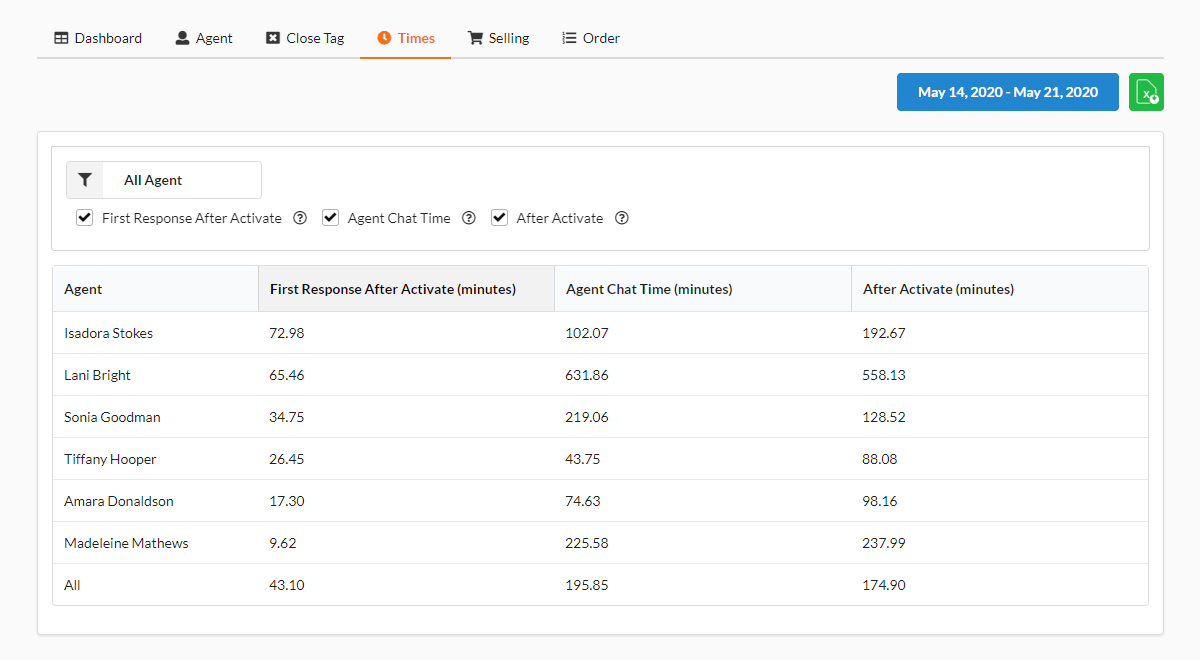Click Lani Bright's after activate value 558.13
1200x660 pixels.
(884, 375)
